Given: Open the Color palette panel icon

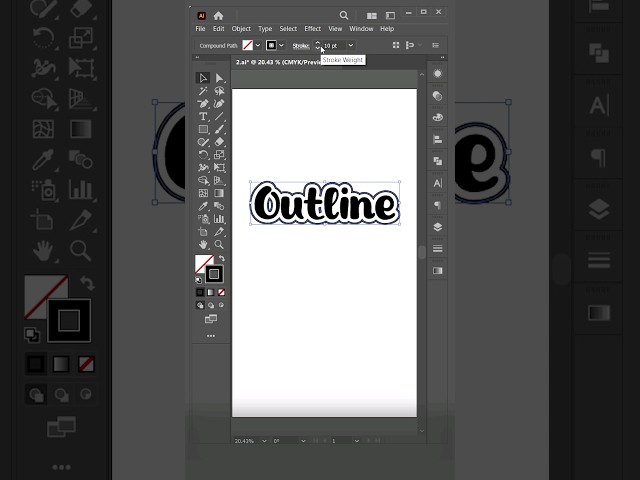Looking at the screenshot, I should click(438, 118).
